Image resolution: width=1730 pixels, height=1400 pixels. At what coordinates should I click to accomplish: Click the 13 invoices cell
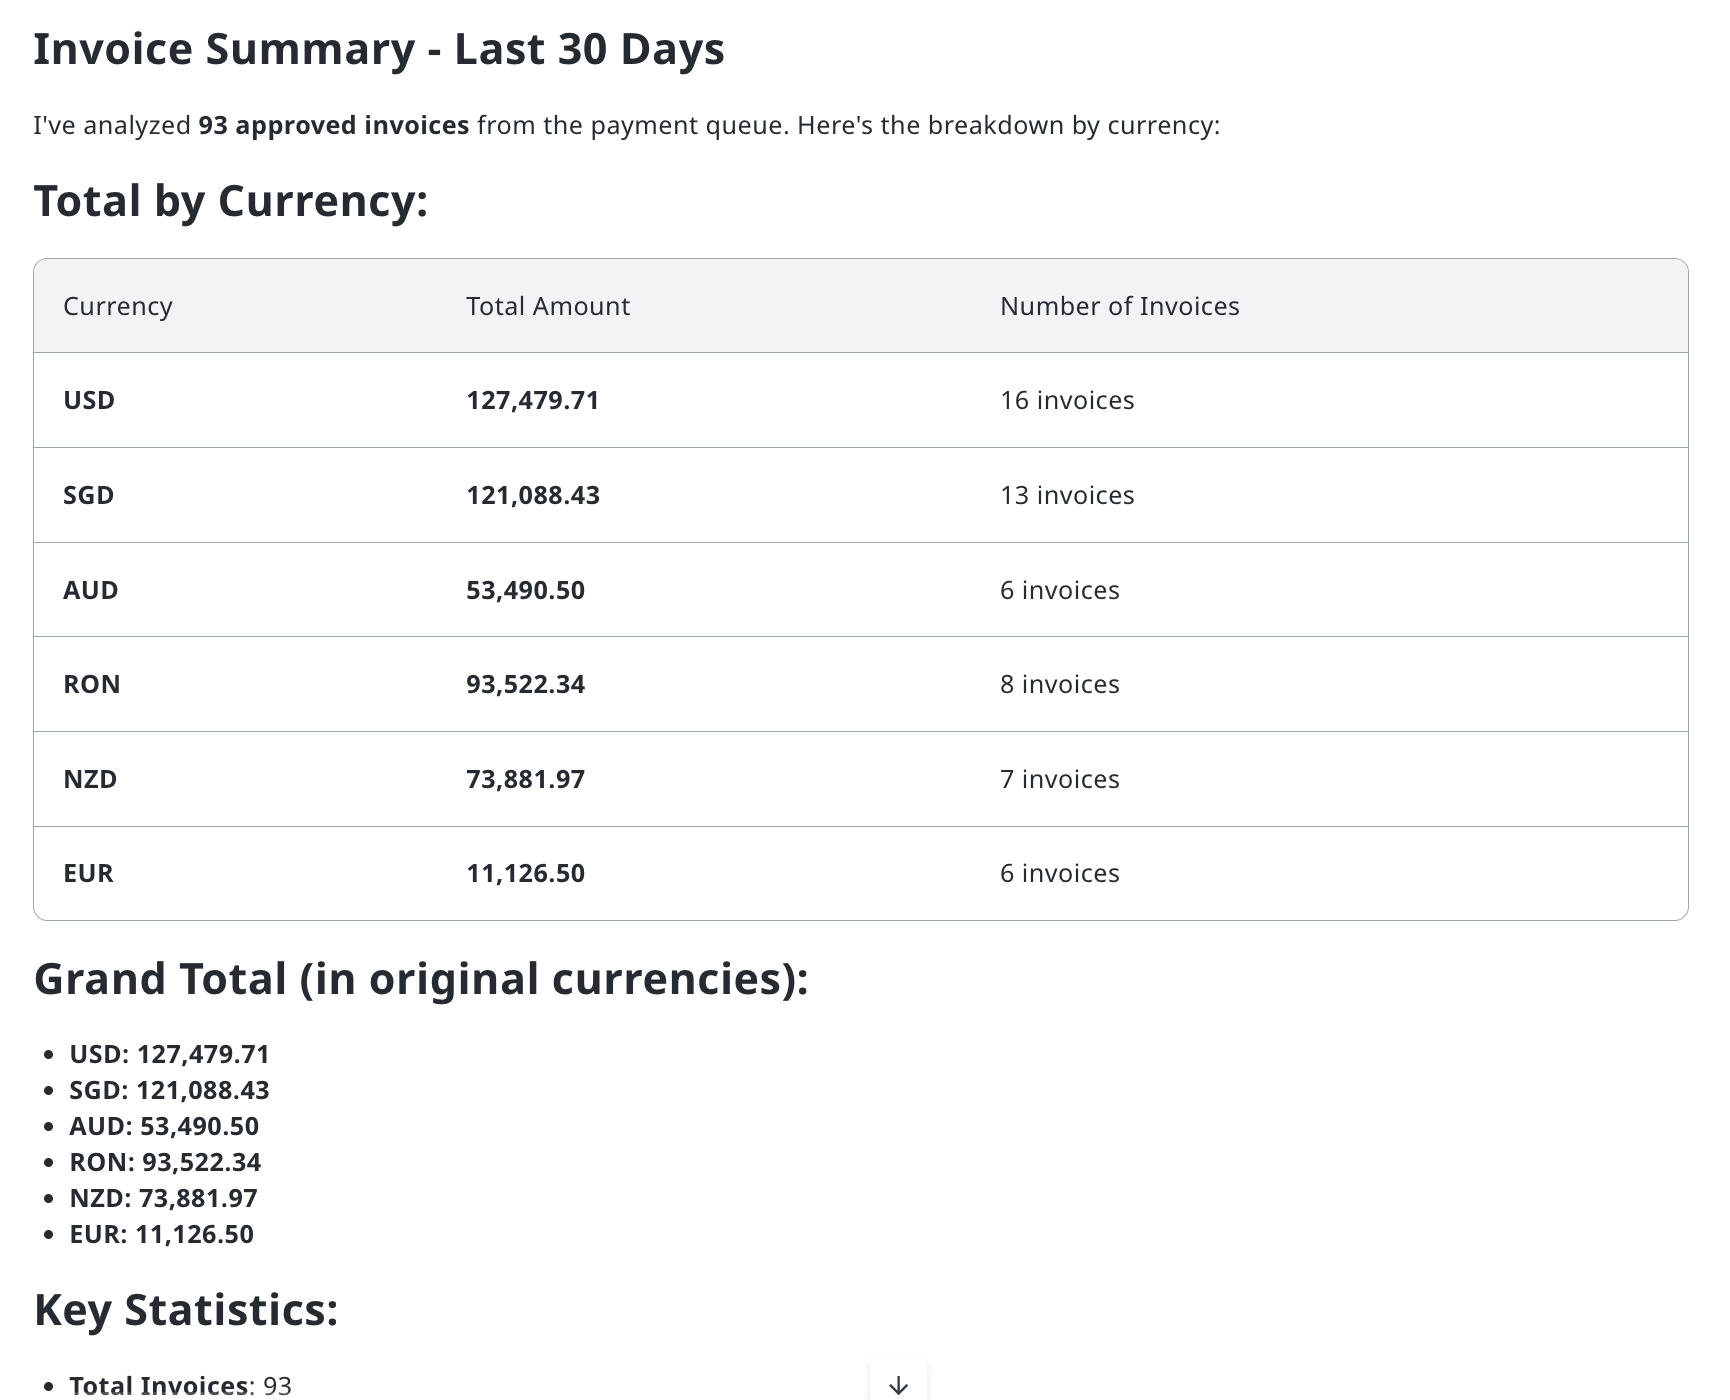1067,495
